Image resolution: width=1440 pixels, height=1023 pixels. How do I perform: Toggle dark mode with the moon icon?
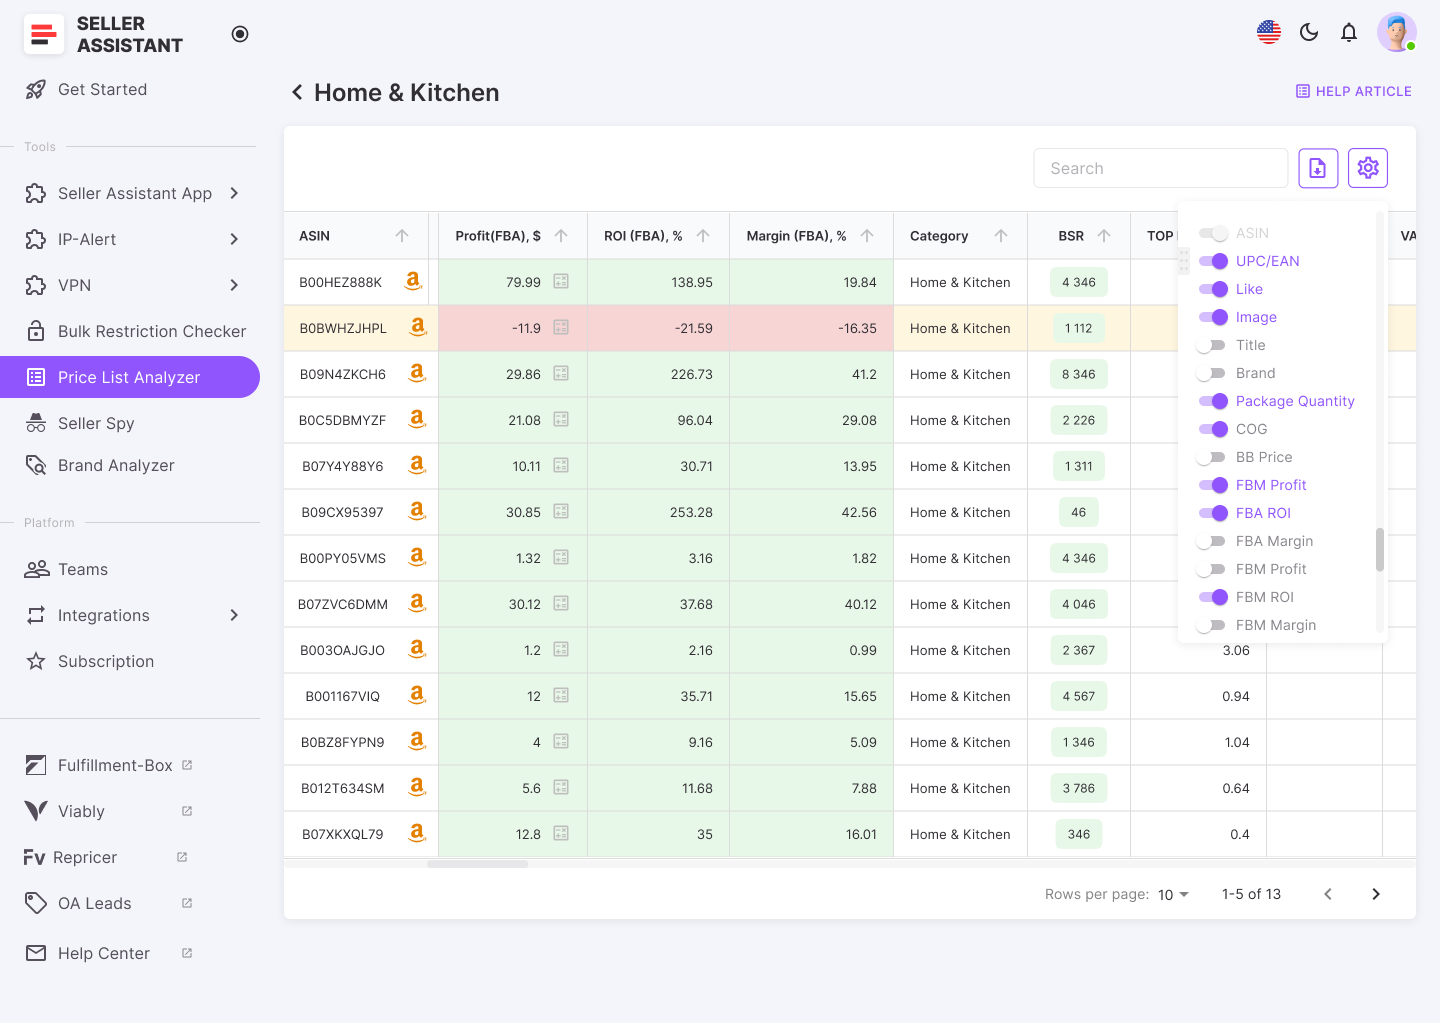[x=1309, y=32]
